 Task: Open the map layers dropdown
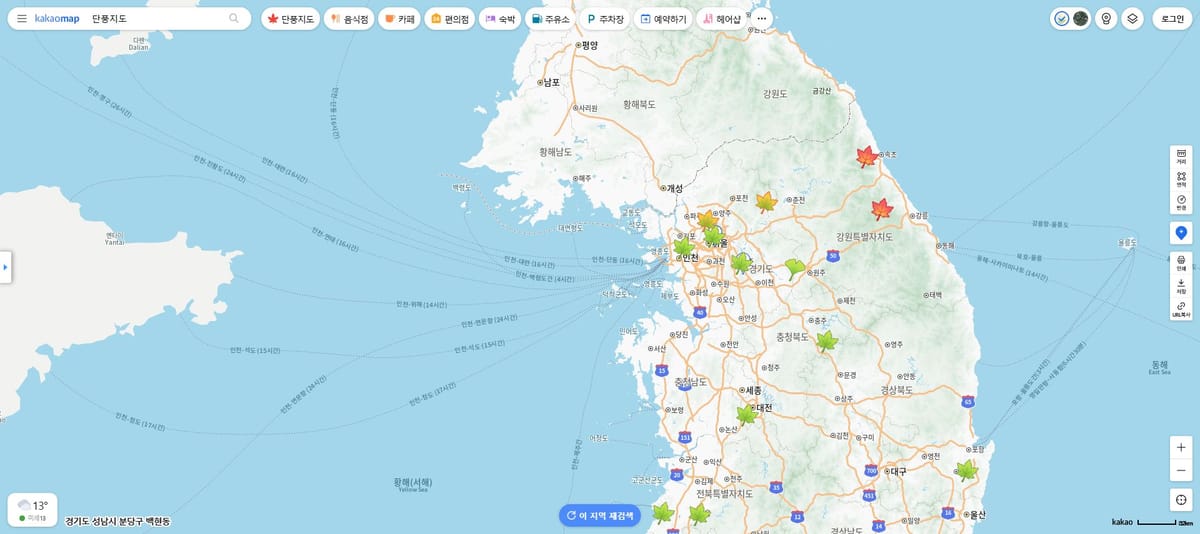tap(1132, 18)
